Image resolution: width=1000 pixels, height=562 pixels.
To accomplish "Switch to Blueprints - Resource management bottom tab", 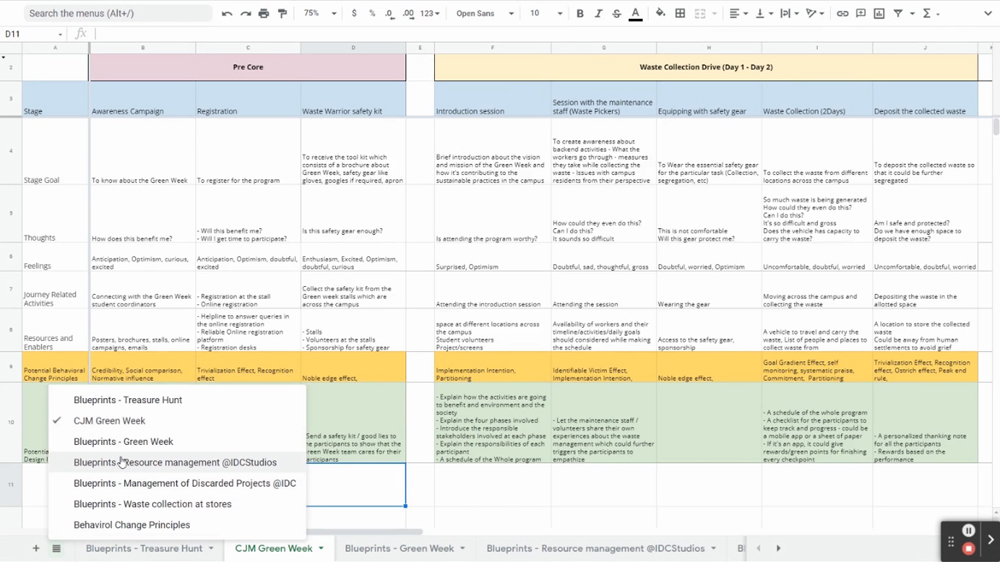I will pos(596,548).
